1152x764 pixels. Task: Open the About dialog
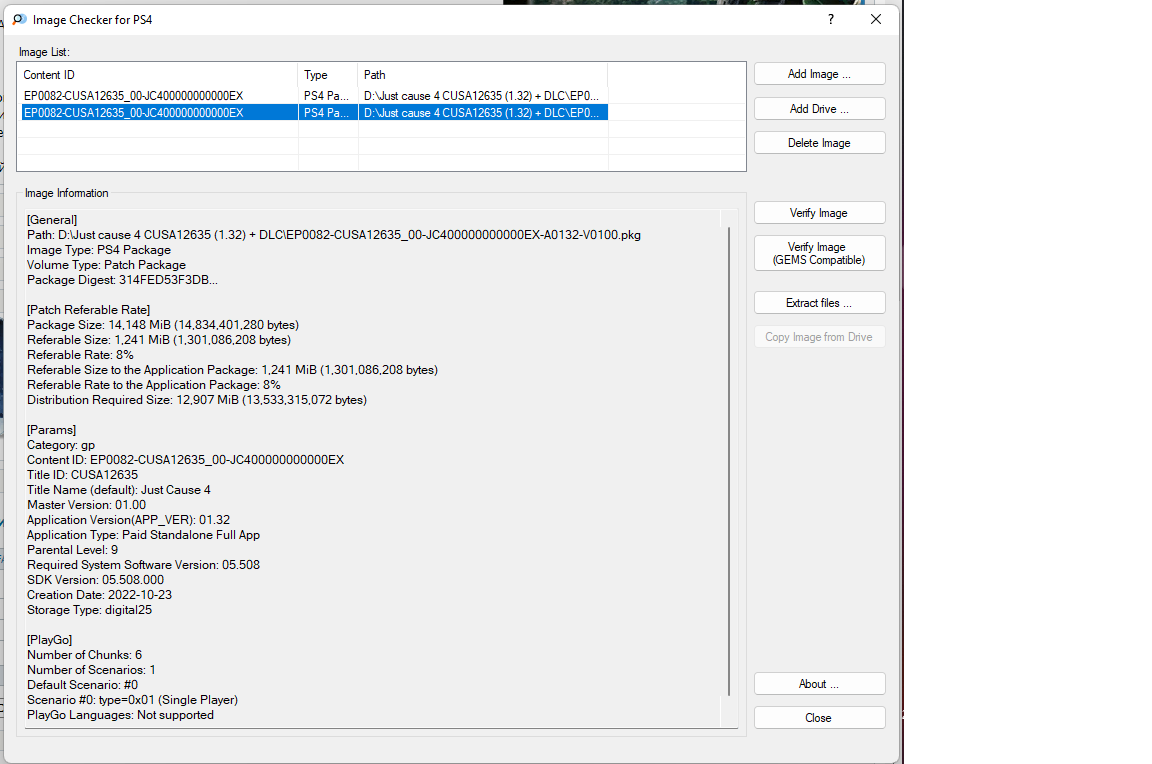click(819, 684)
